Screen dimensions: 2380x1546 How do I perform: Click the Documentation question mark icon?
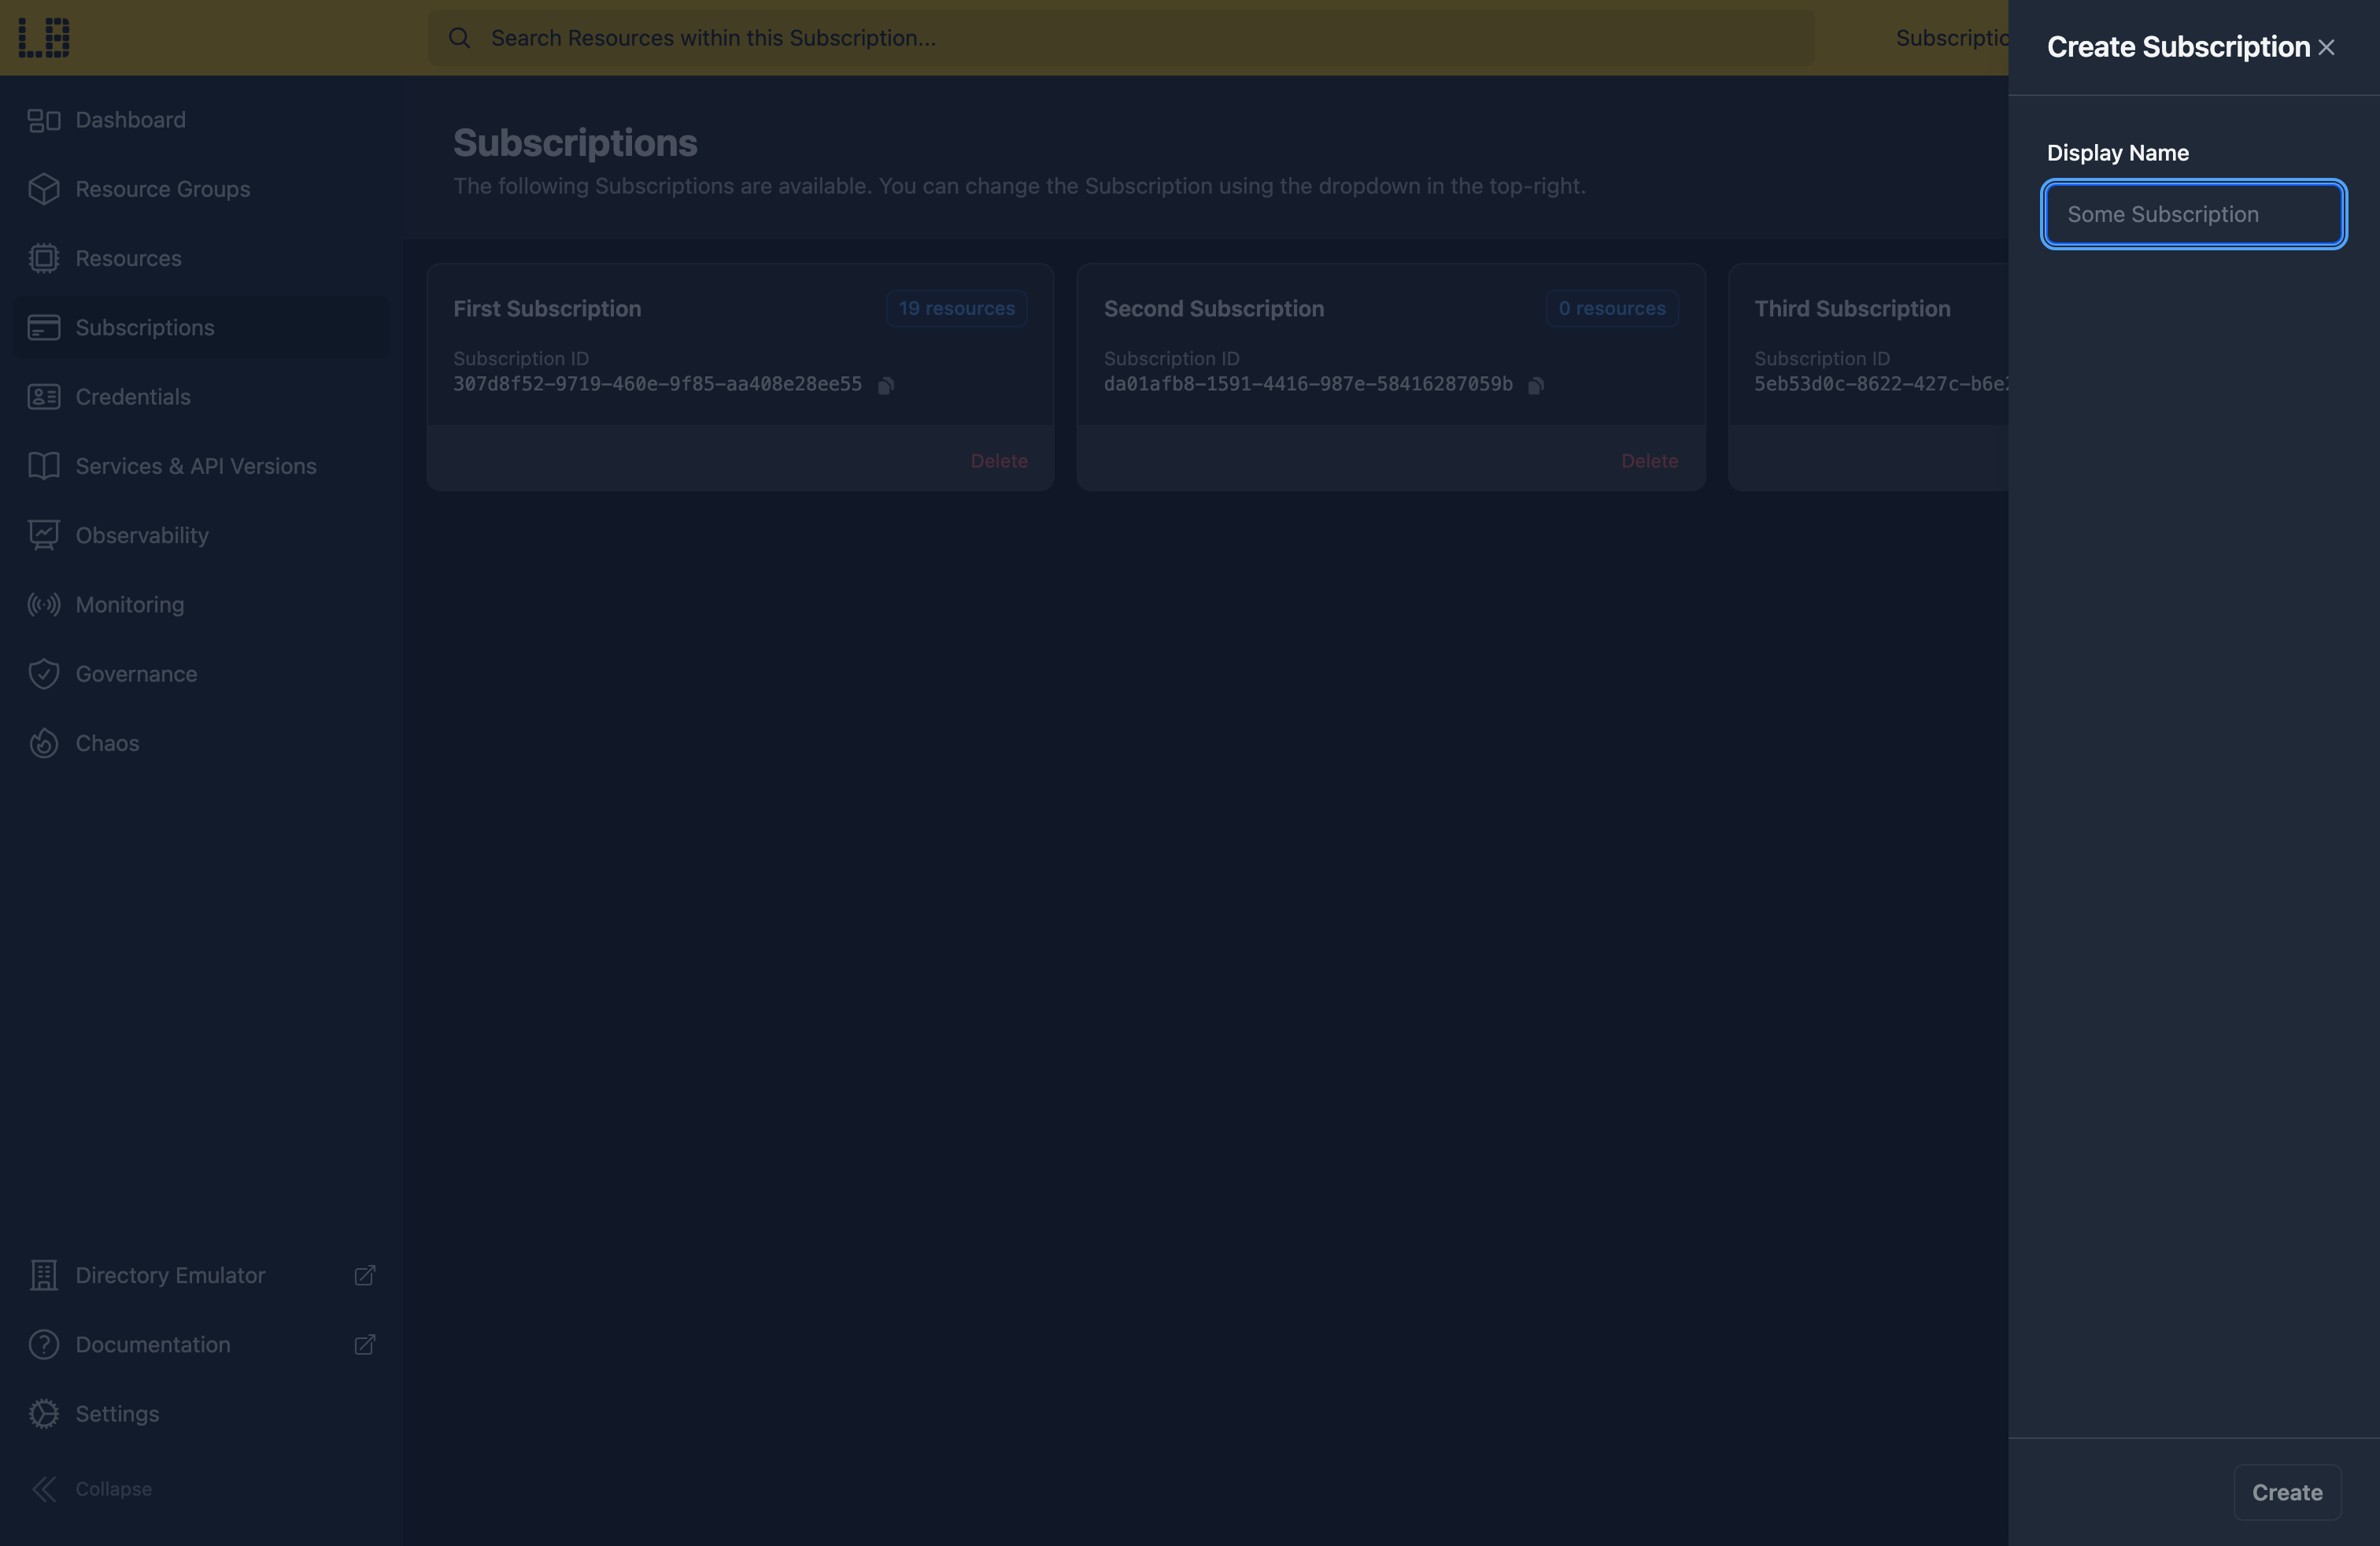coord(44,1344)
